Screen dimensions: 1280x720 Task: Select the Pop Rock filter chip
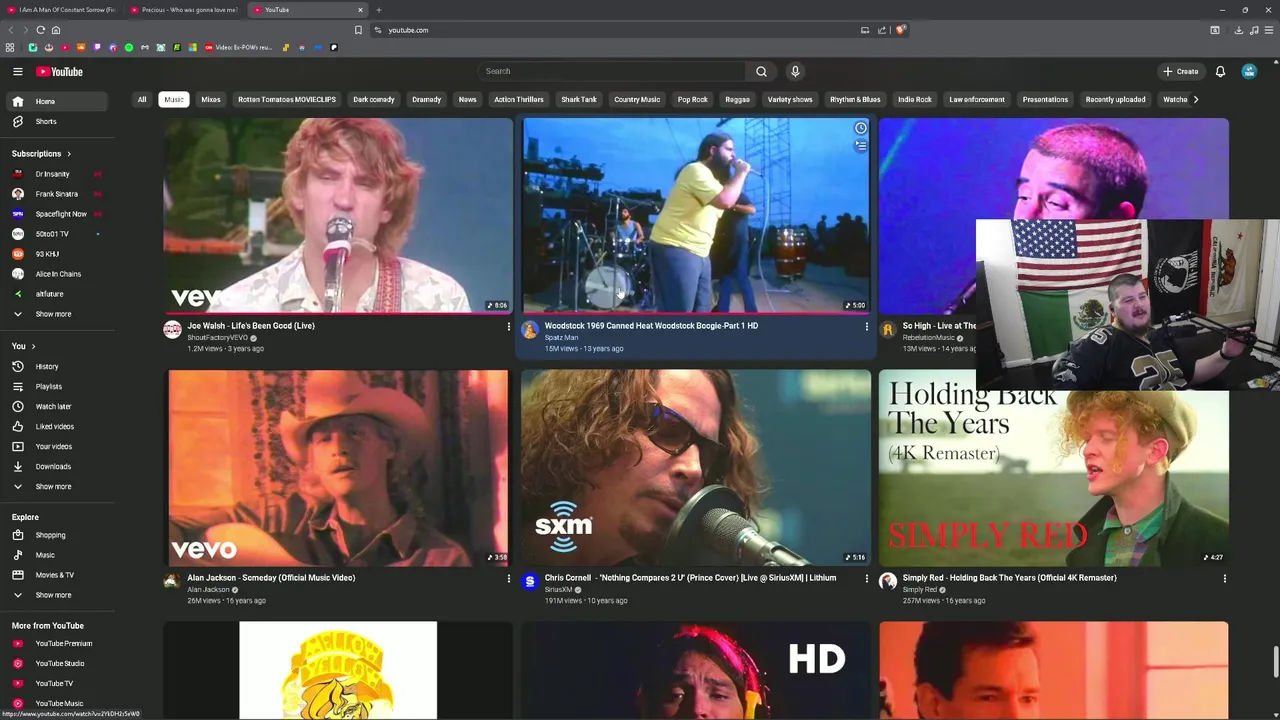(x=692, y=99)
